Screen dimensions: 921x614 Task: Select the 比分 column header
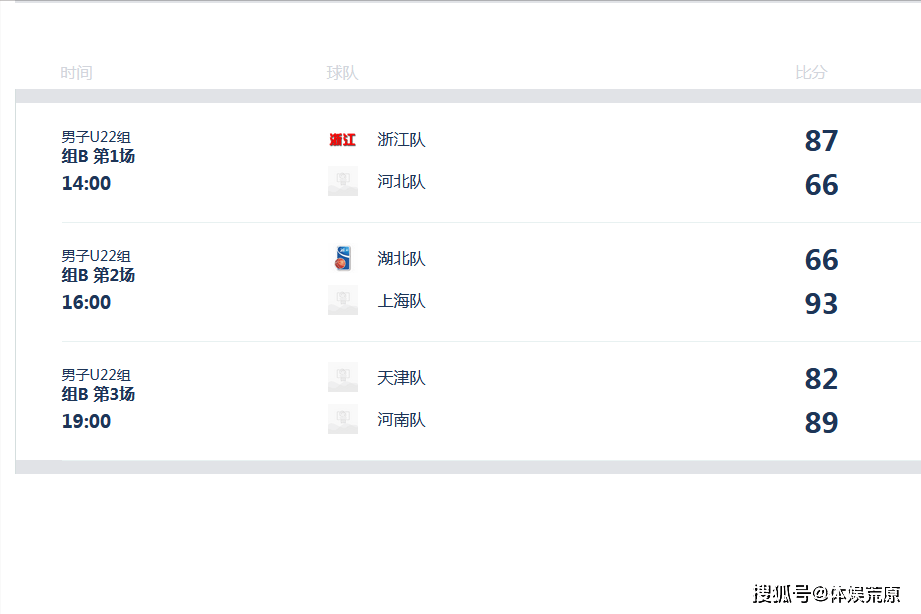tap(811, 72)
